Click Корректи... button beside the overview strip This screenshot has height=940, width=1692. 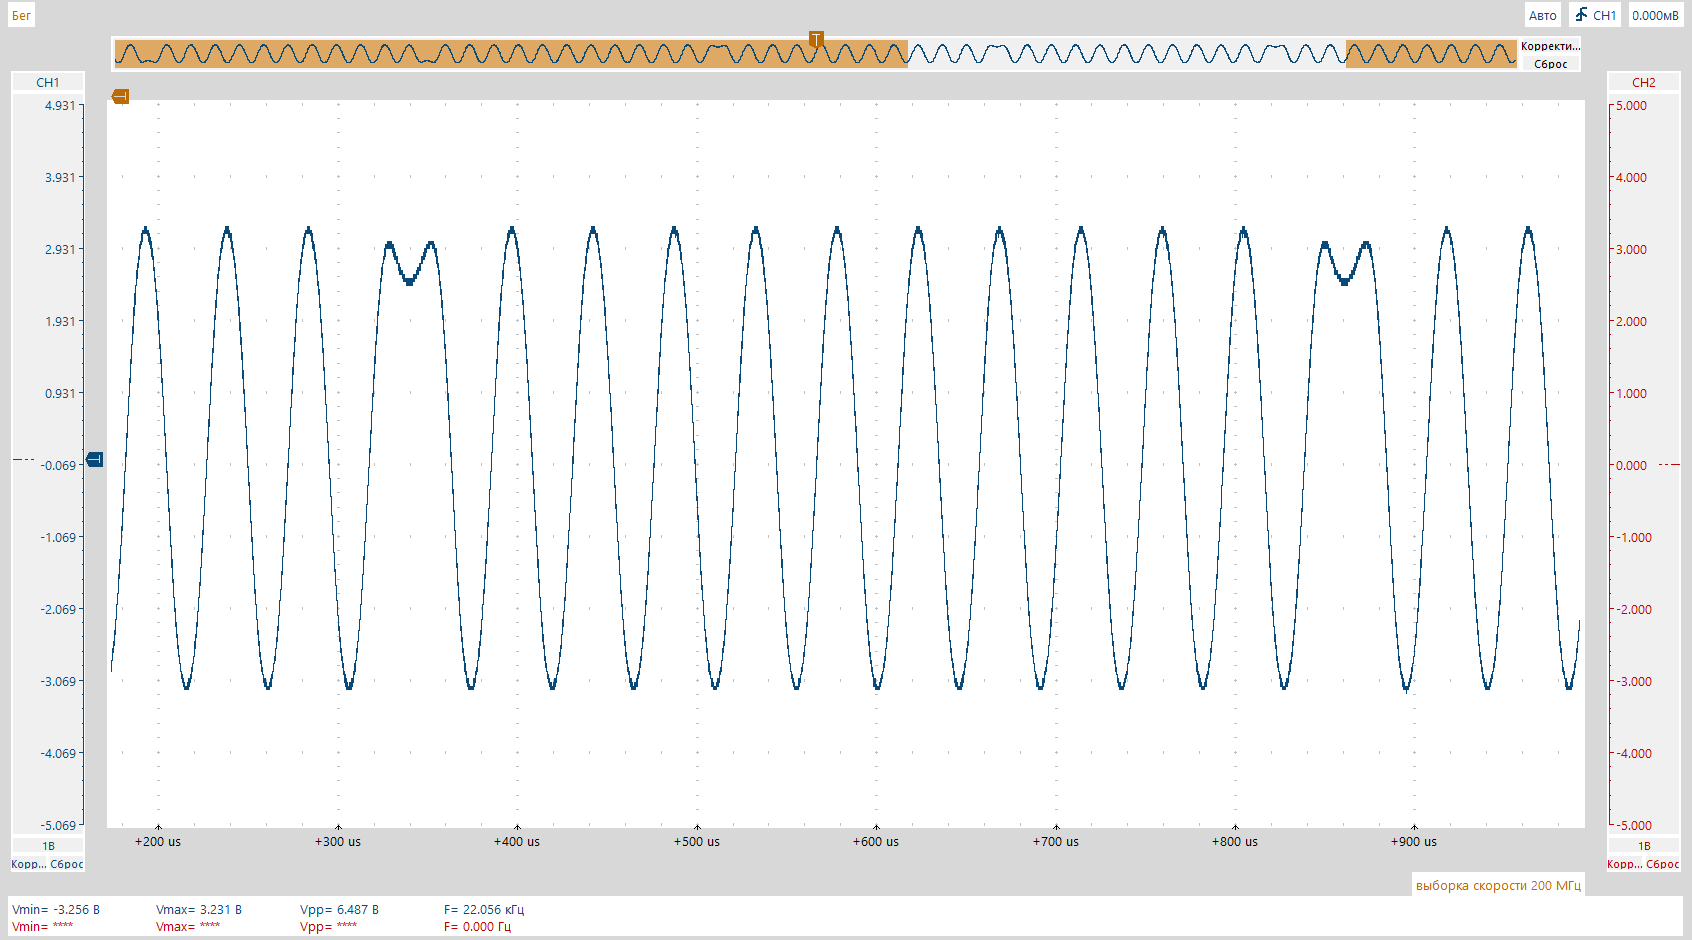(x=1550, y=46)
